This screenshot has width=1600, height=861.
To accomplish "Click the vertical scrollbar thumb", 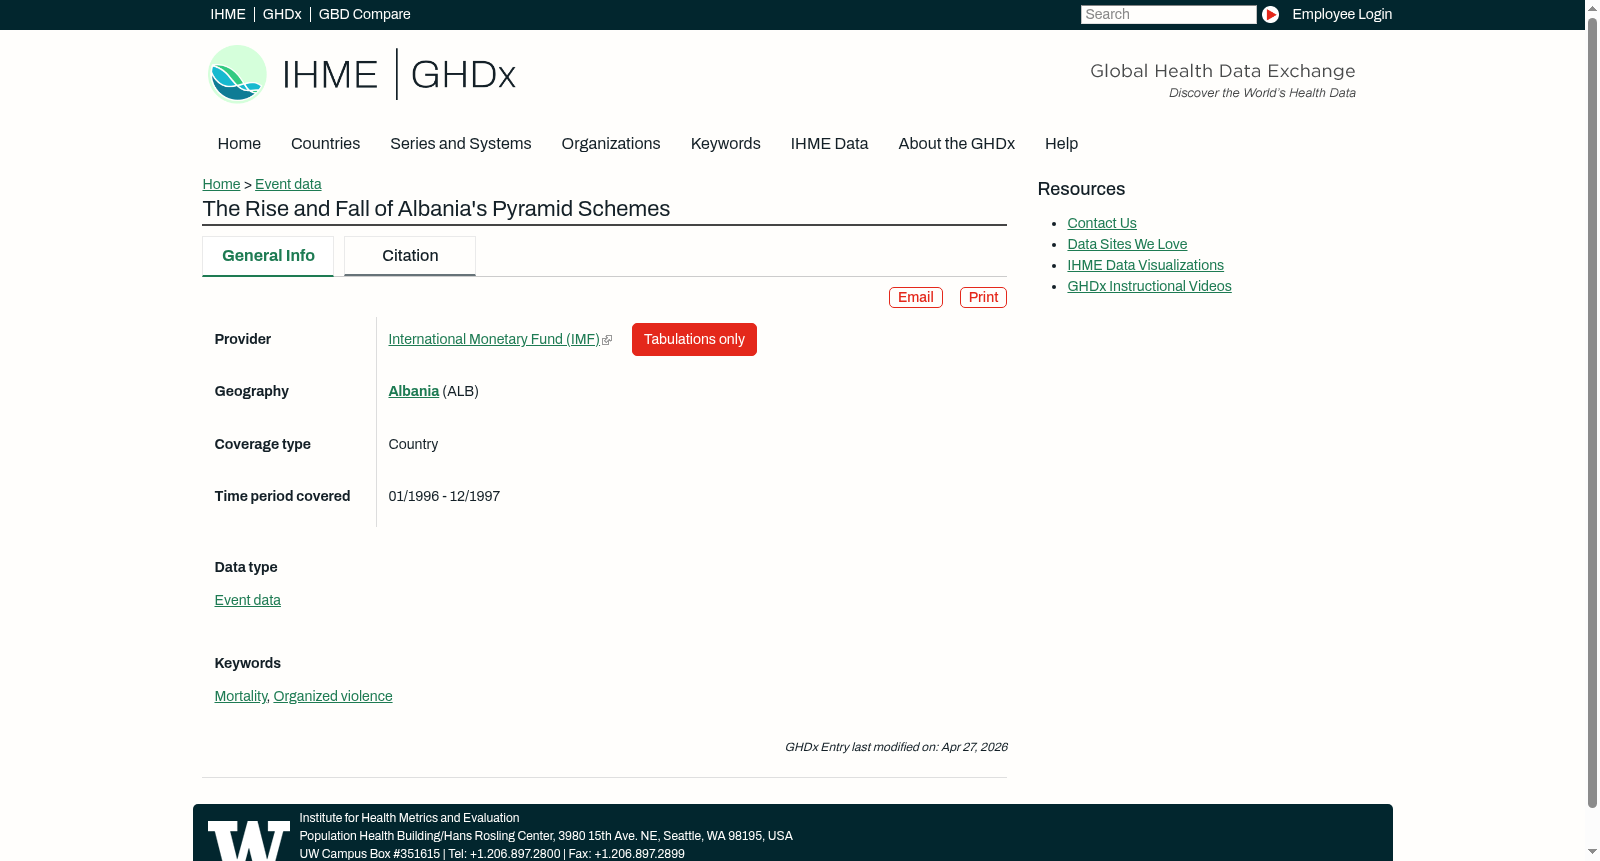I will pos(1592,412).
